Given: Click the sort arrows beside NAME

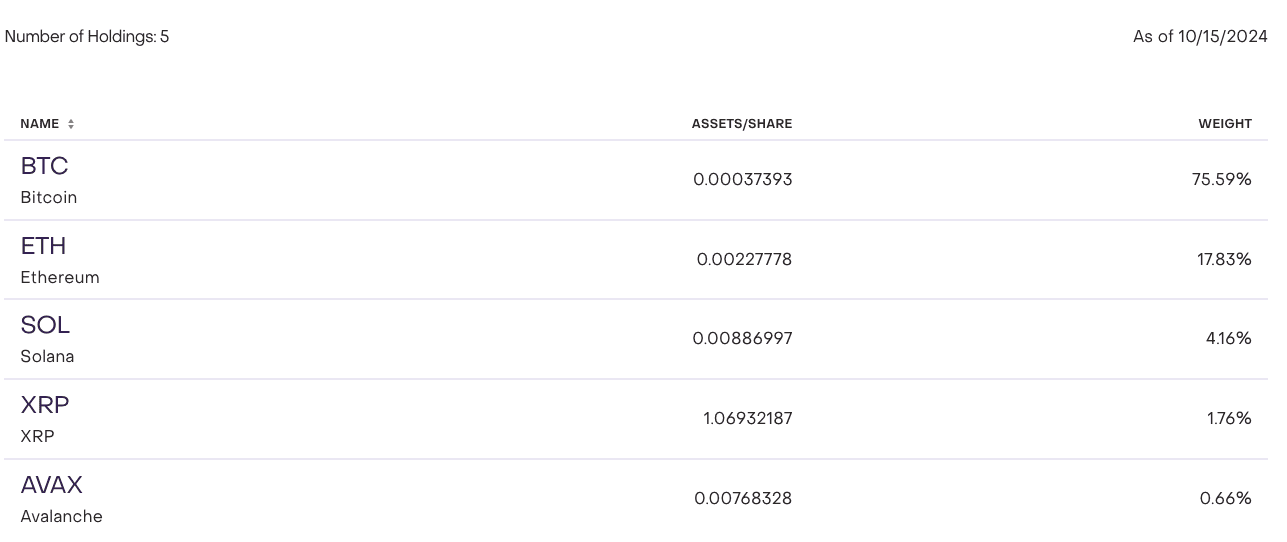Looking at the screenshot, I should (71, 124).
